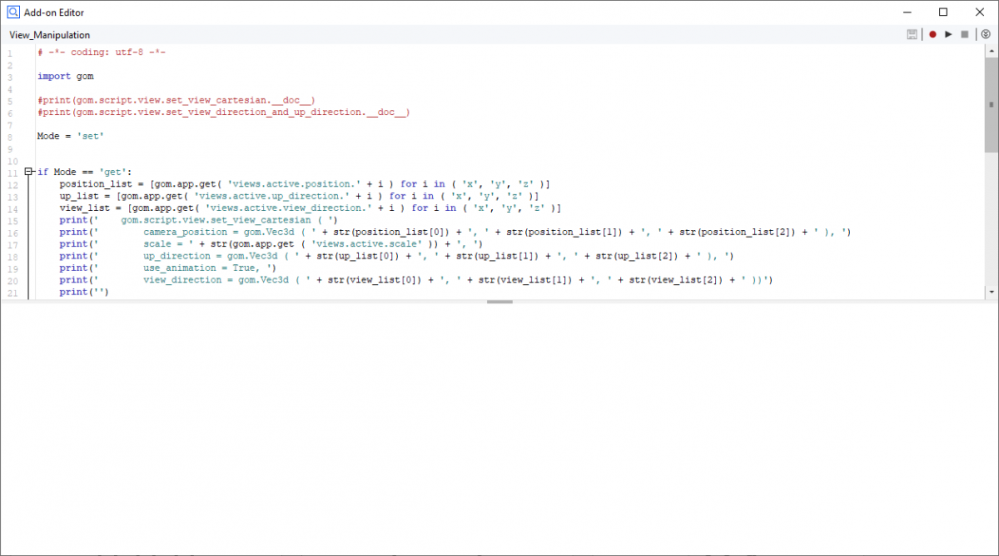Screen dimensions: 999x556
Task: Click the print line 'gom.script.view.set_view_cartesian ('
Action: click(x=199, y=220)
